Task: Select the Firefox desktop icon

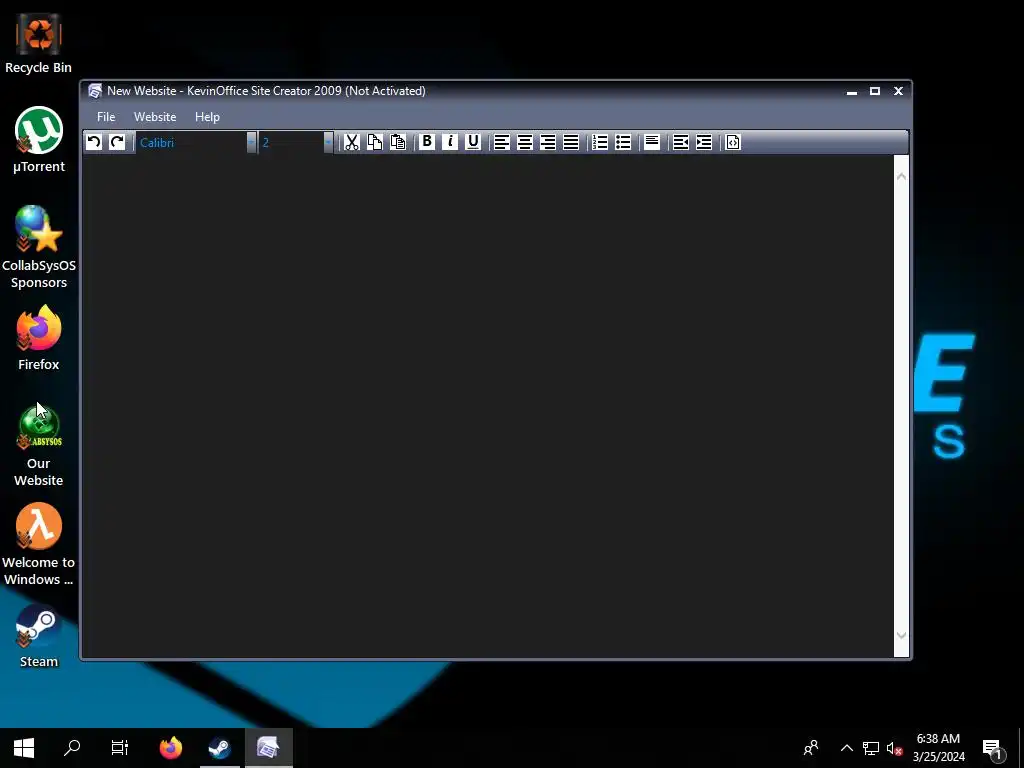Action: tap(39, 338)
